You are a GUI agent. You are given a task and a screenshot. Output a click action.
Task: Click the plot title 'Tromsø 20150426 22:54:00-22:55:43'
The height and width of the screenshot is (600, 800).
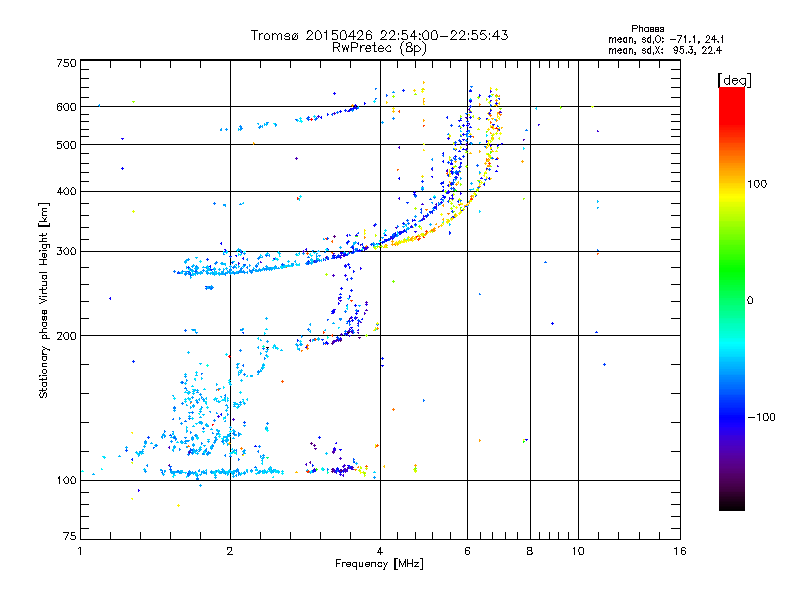[379, 35]
